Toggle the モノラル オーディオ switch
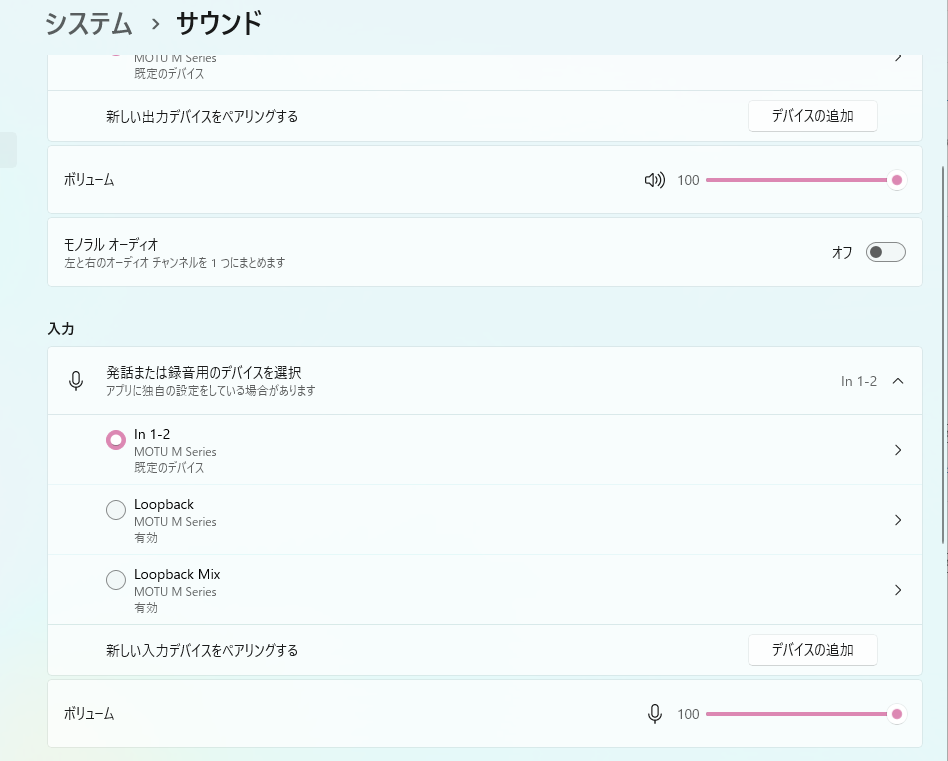Viewport: 948px width, 761px height. click(885, 252)
